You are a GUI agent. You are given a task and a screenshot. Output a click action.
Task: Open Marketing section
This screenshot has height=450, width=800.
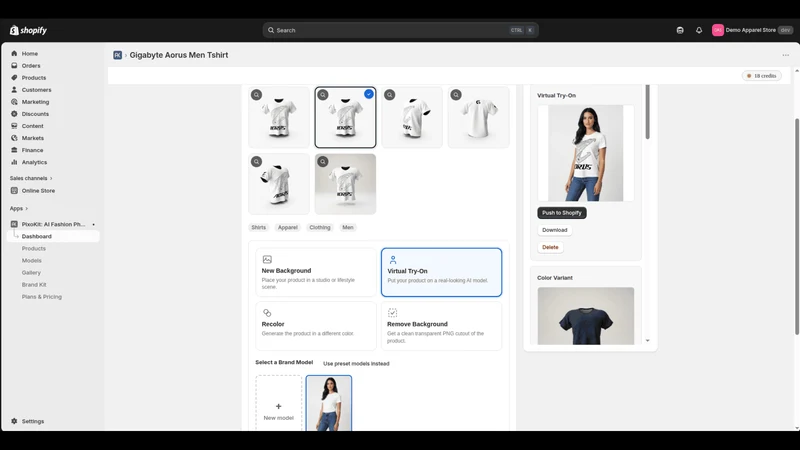click(x=35, y=102)
